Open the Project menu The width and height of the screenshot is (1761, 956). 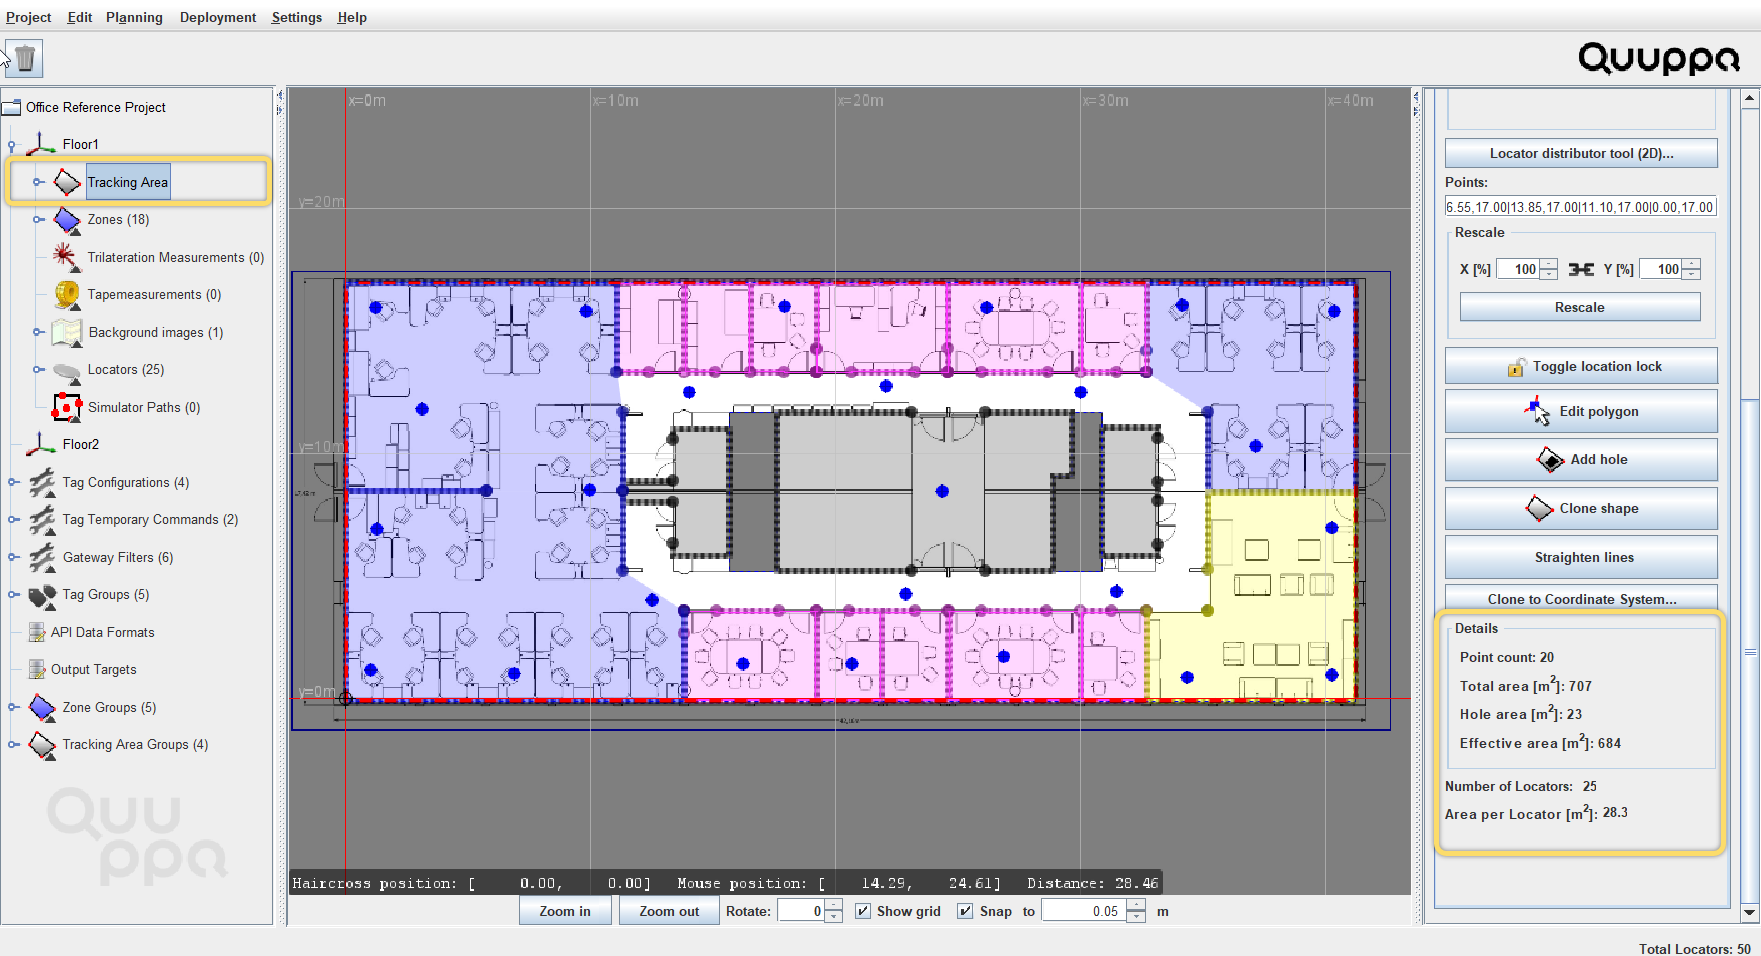28,17
